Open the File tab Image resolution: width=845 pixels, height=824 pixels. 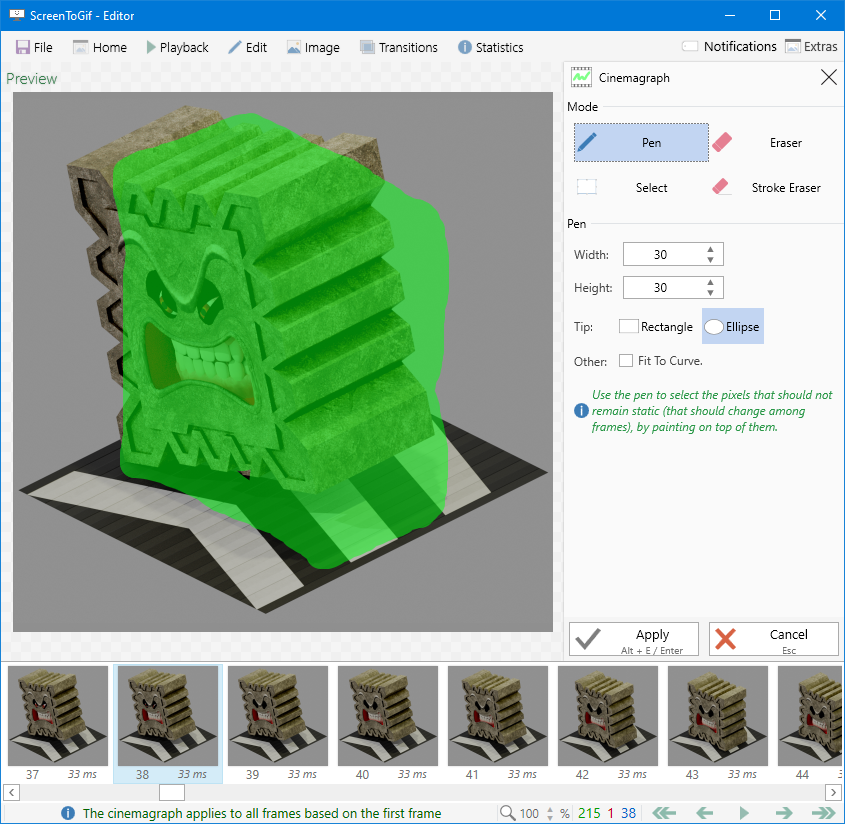pos(34,47)
